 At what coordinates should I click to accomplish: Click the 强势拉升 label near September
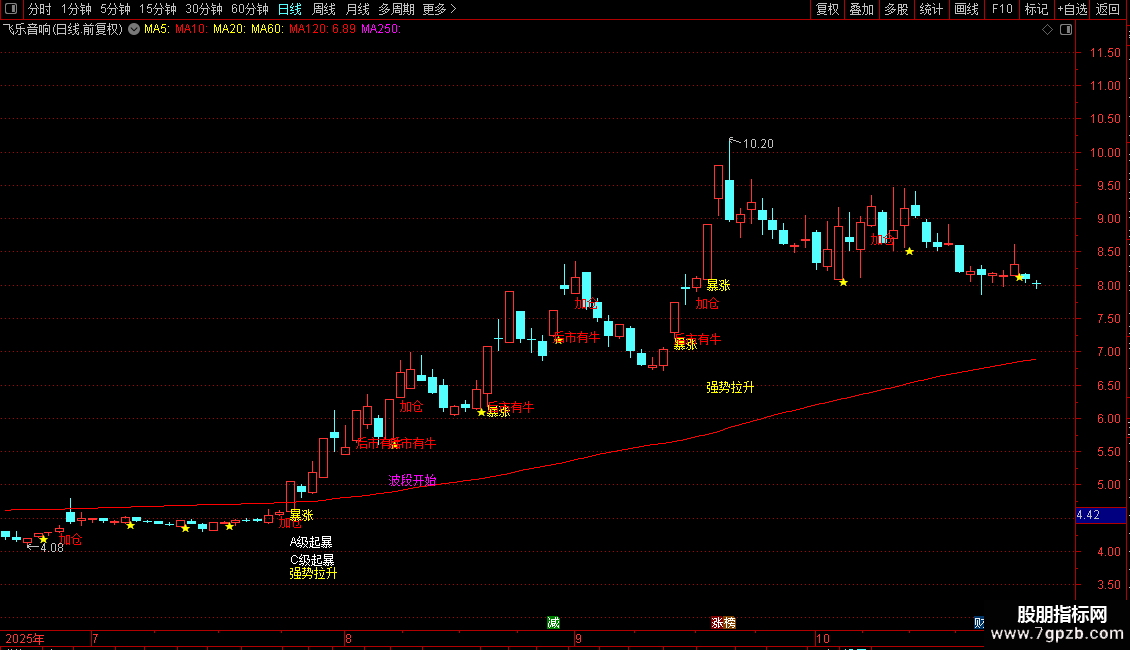tap(730, 388)
